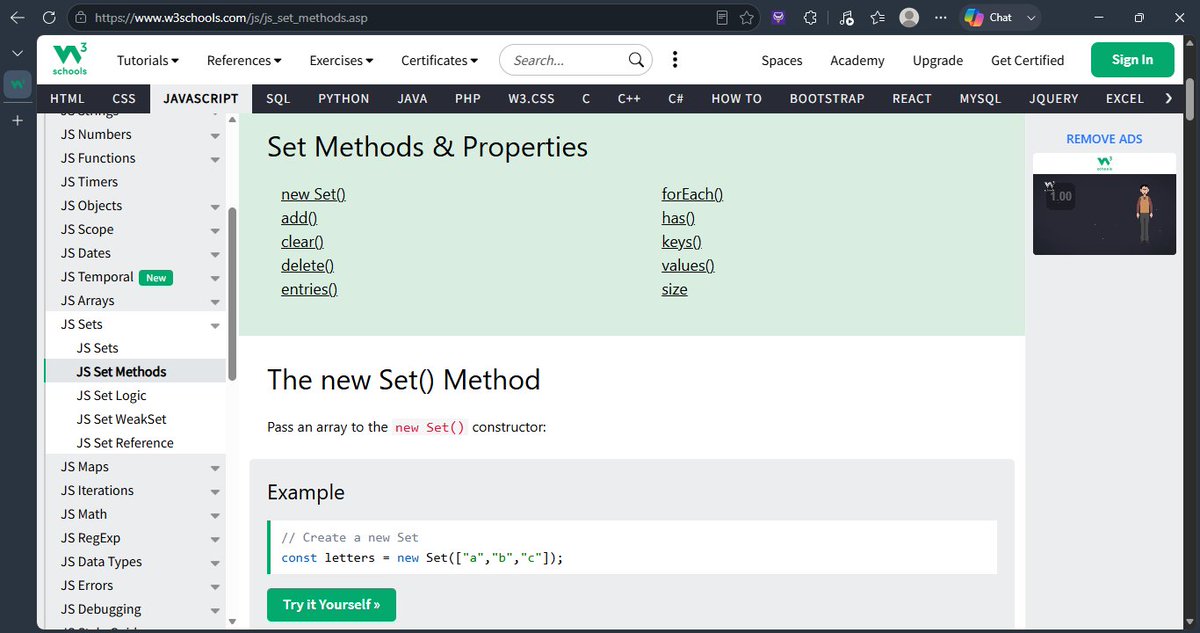Click the Try it Yourself button
Screen dimensions: 1200x633
tap(331, 605)
